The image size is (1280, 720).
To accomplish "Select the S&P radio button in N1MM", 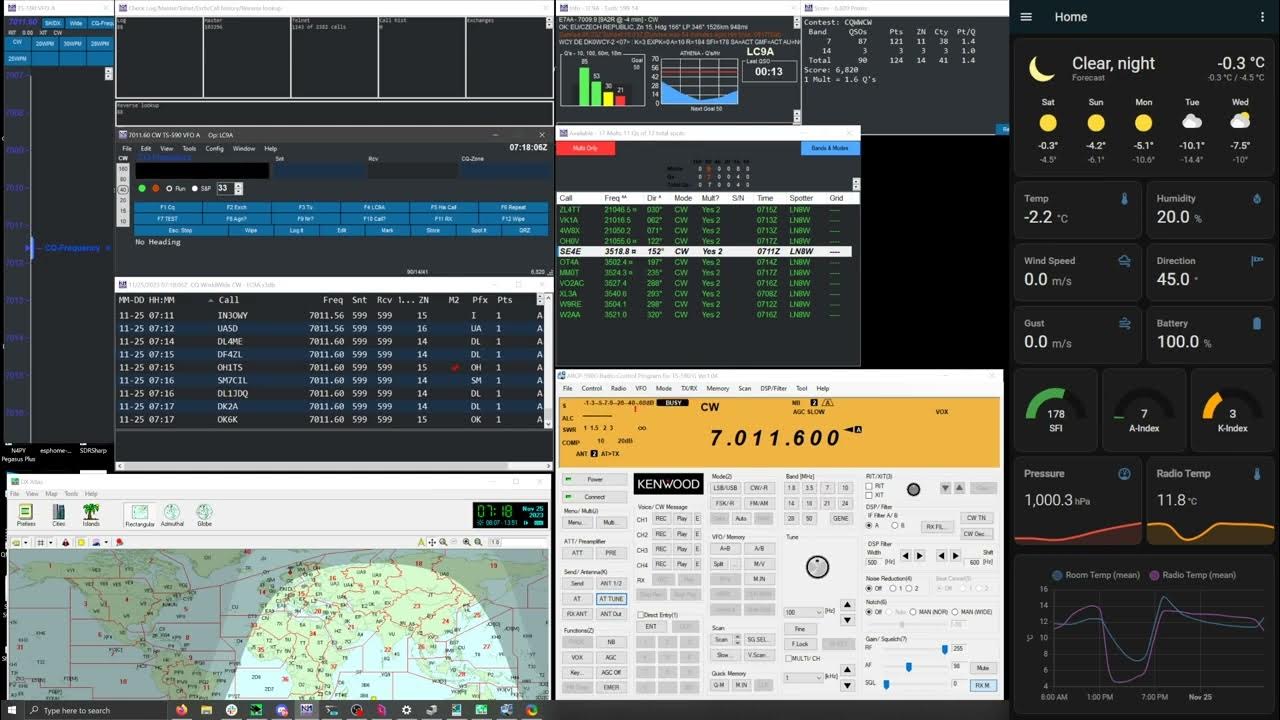I will click(196, 188).
